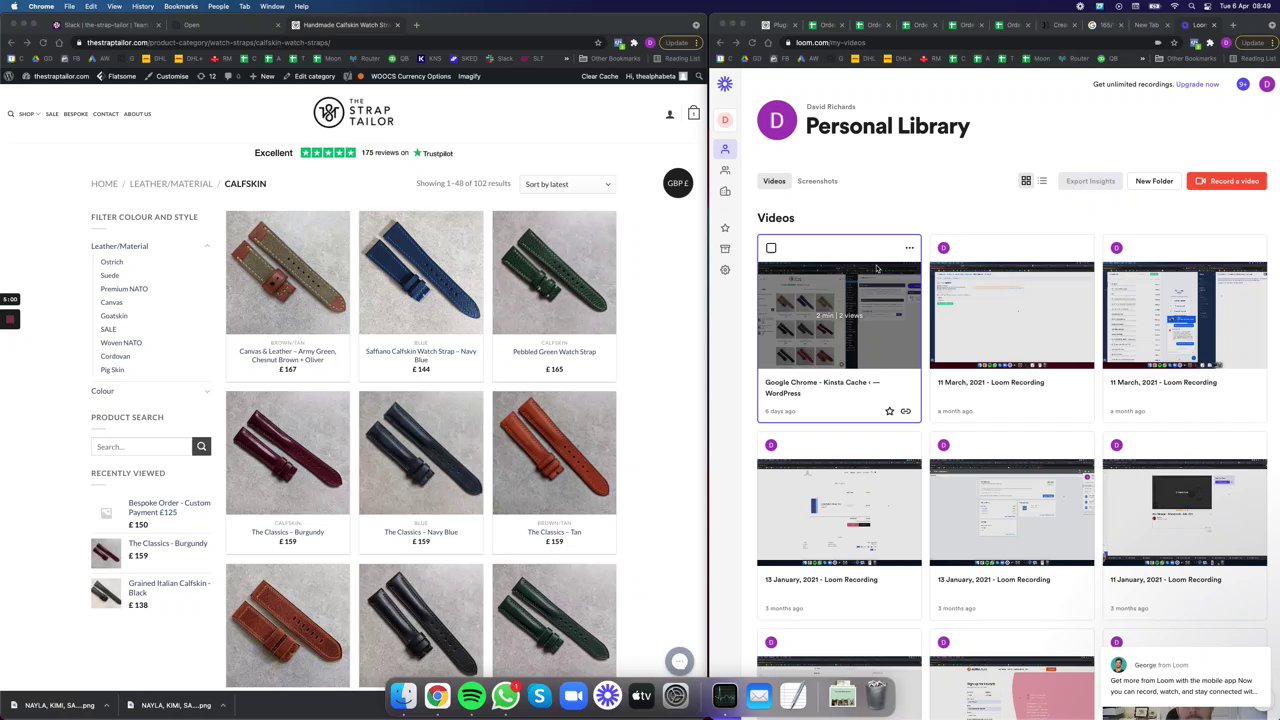Click the product search input field
The image size is (1280, 720).
(142, 446)
